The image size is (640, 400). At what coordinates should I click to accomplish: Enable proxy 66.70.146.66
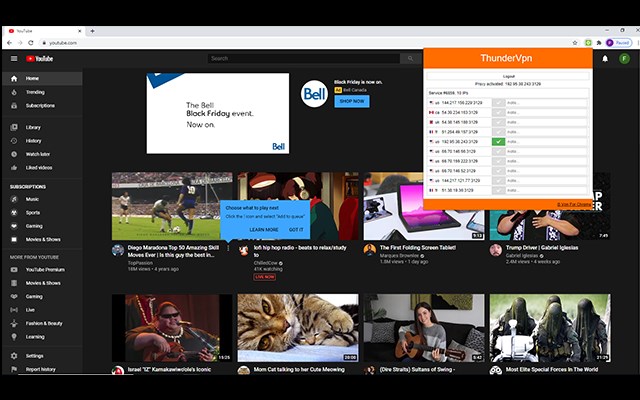(498, 151)
